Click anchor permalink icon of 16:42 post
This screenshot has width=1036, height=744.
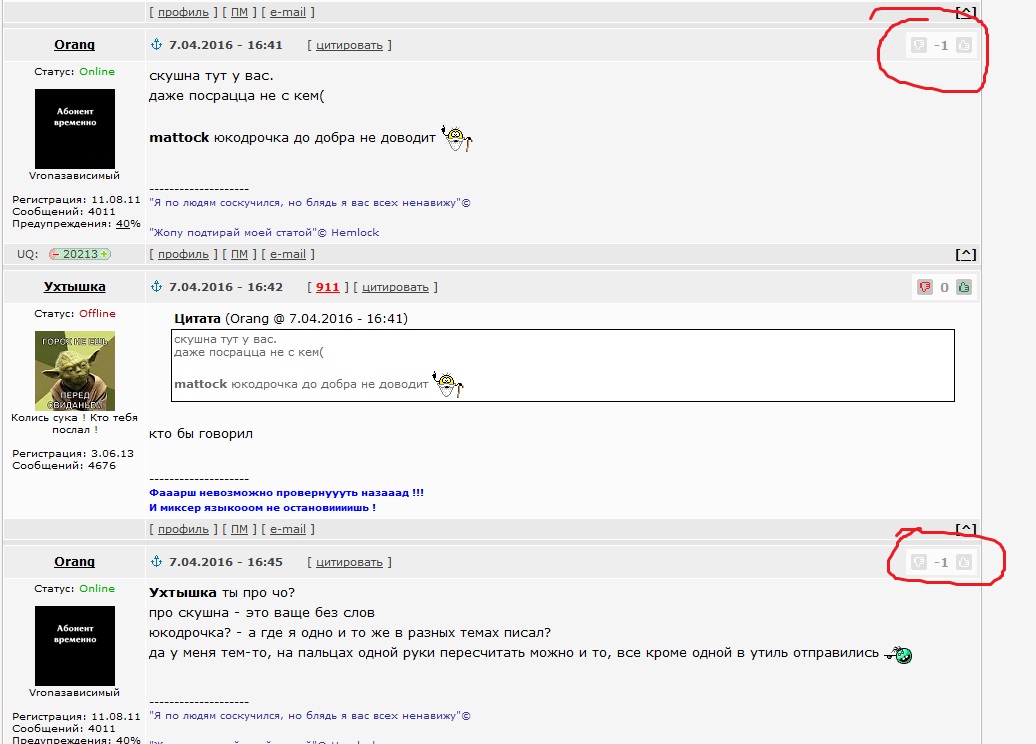(157, 286)
